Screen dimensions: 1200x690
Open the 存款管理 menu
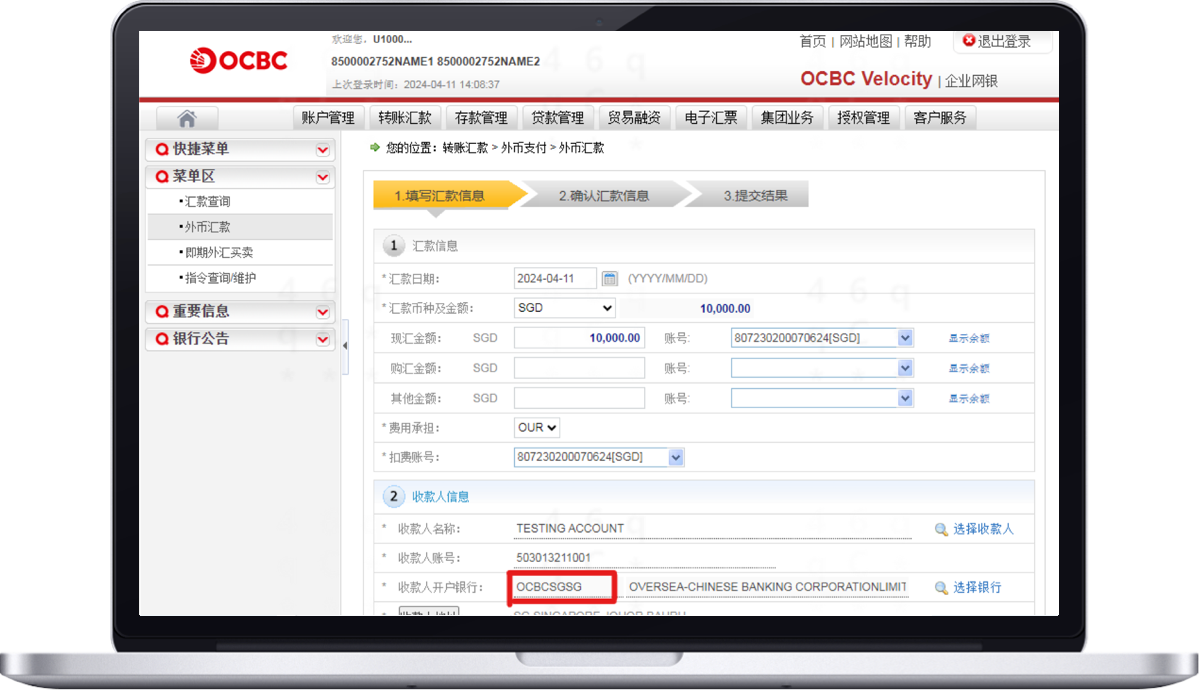[x=481, y=118]
